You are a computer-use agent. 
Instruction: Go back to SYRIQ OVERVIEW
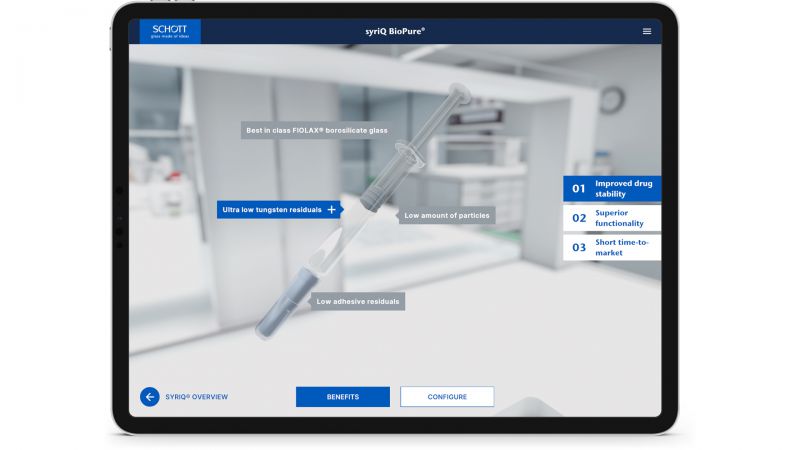[x=196, y=397]
